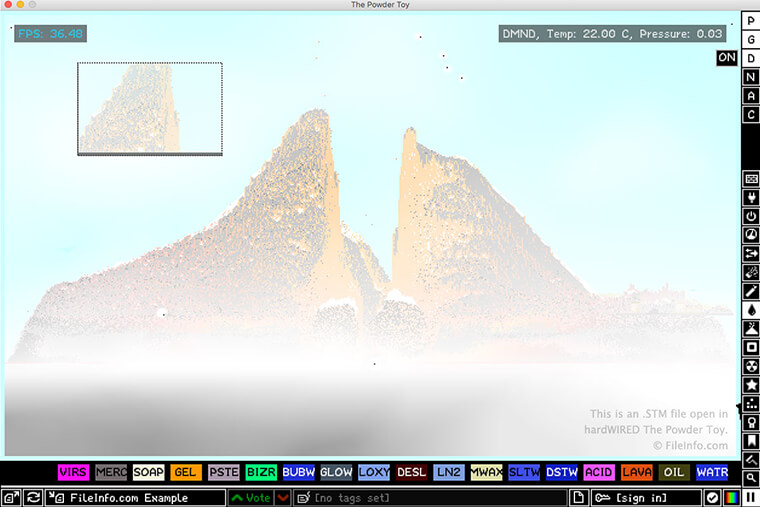This screenshot has width=760, height=507.
Task: Open the Special star category
Action: click(750, 384)
